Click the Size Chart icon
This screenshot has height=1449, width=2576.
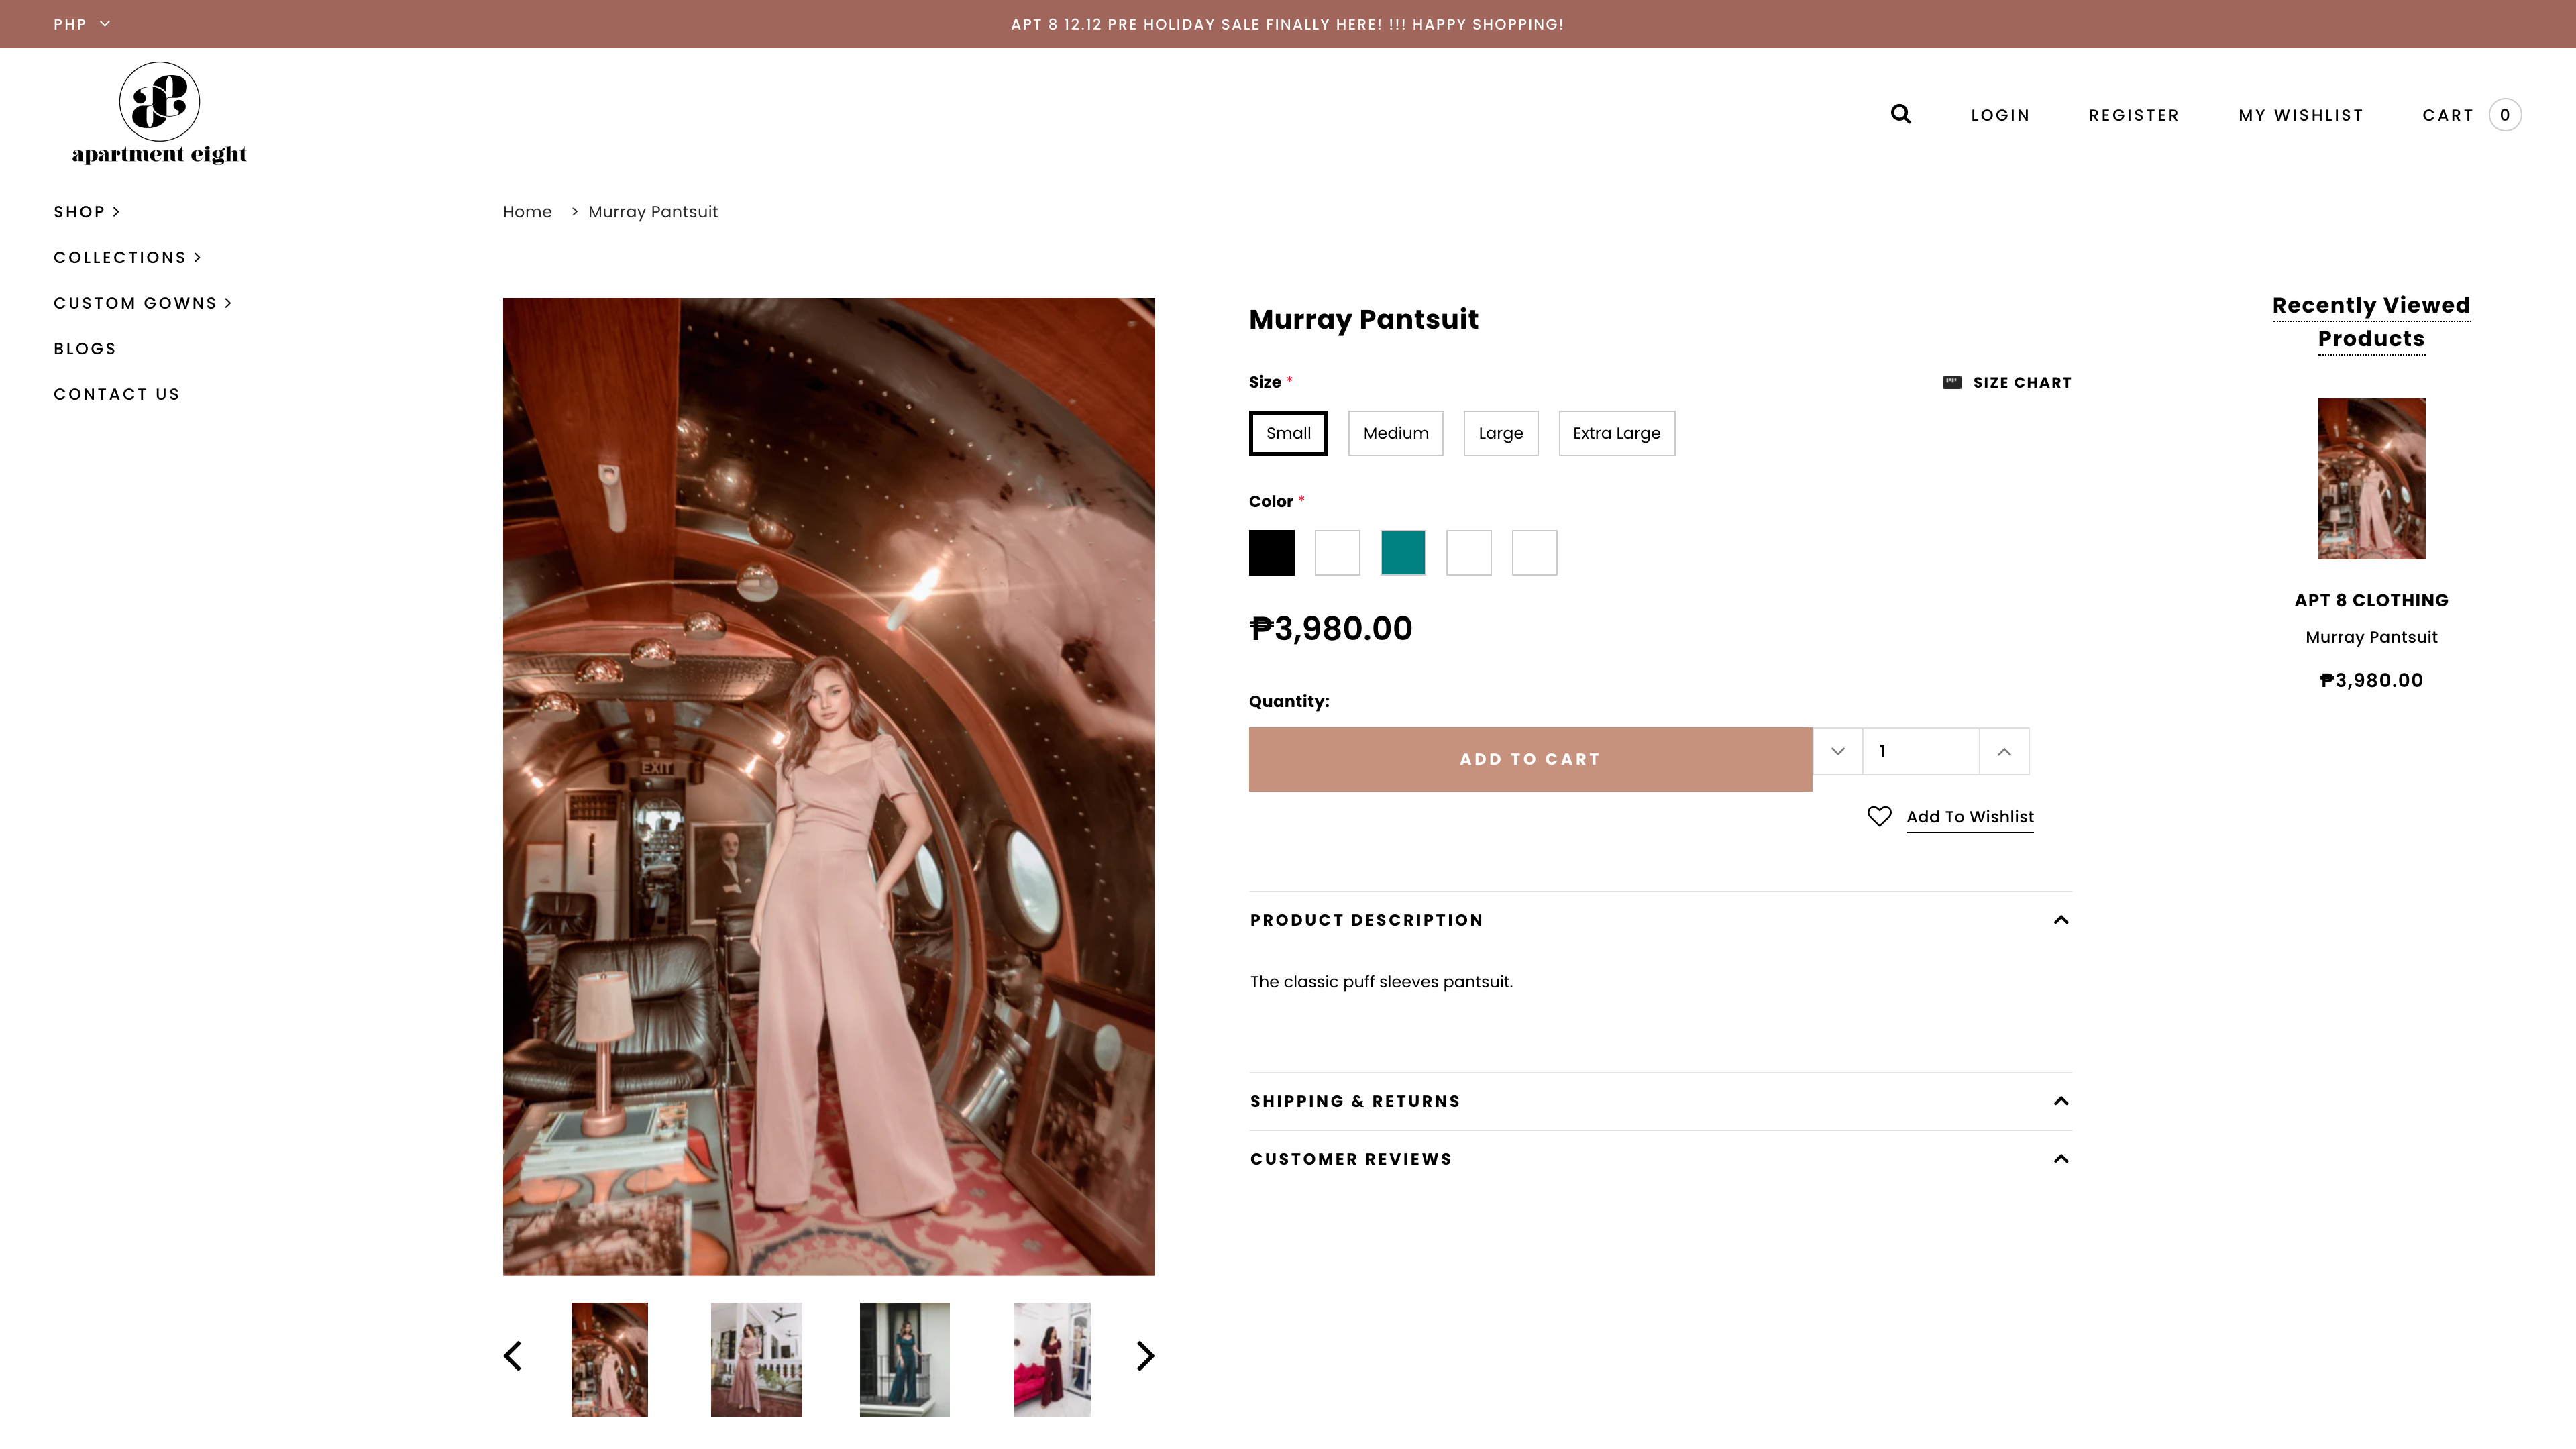[1951, 381]
